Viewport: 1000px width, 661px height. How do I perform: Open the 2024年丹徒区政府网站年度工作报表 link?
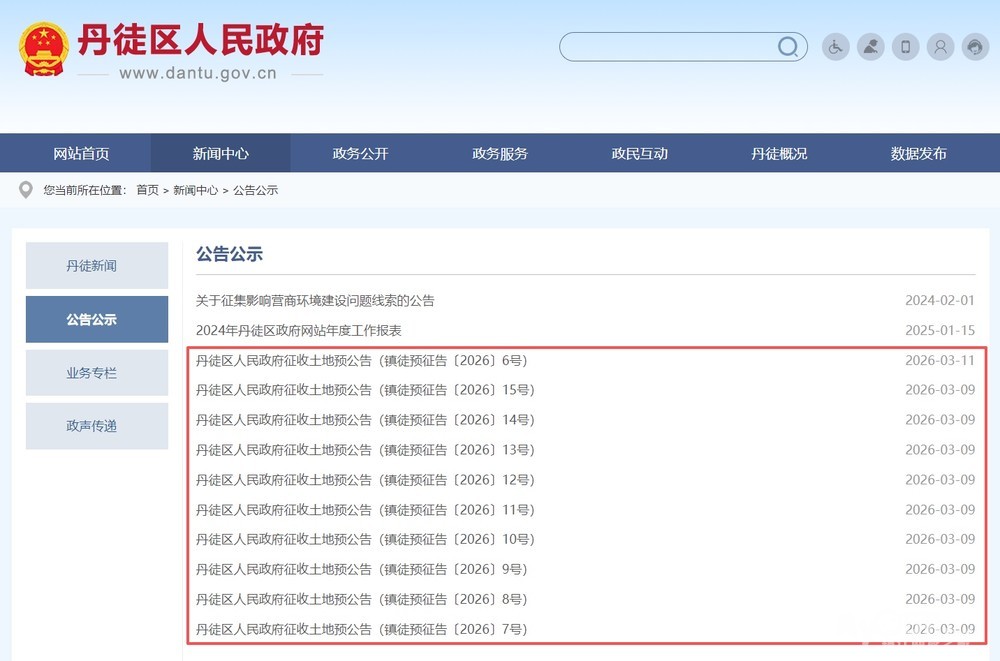tap(299, 331)
